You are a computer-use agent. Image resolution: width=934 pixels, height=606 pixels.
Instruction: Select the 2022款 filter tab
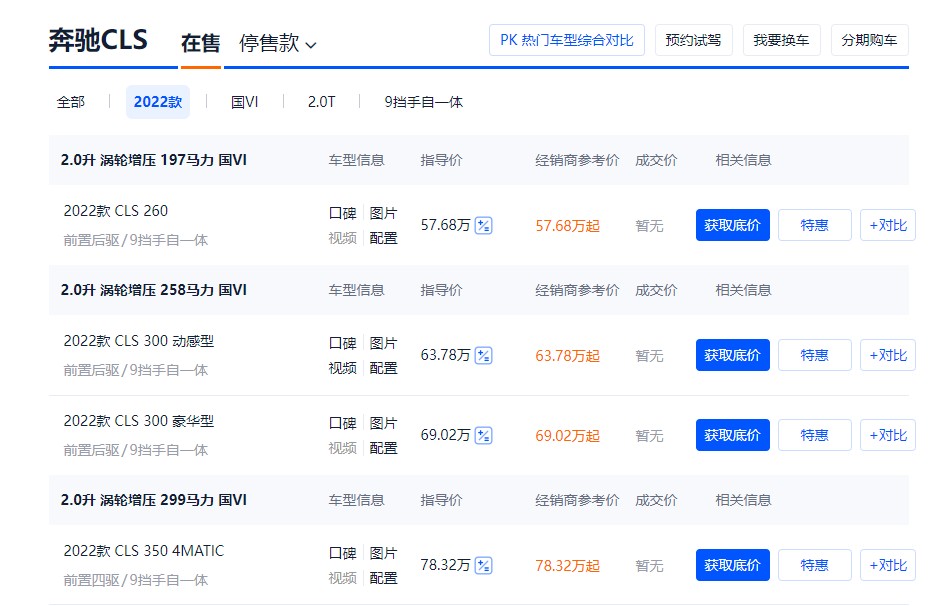158,102
